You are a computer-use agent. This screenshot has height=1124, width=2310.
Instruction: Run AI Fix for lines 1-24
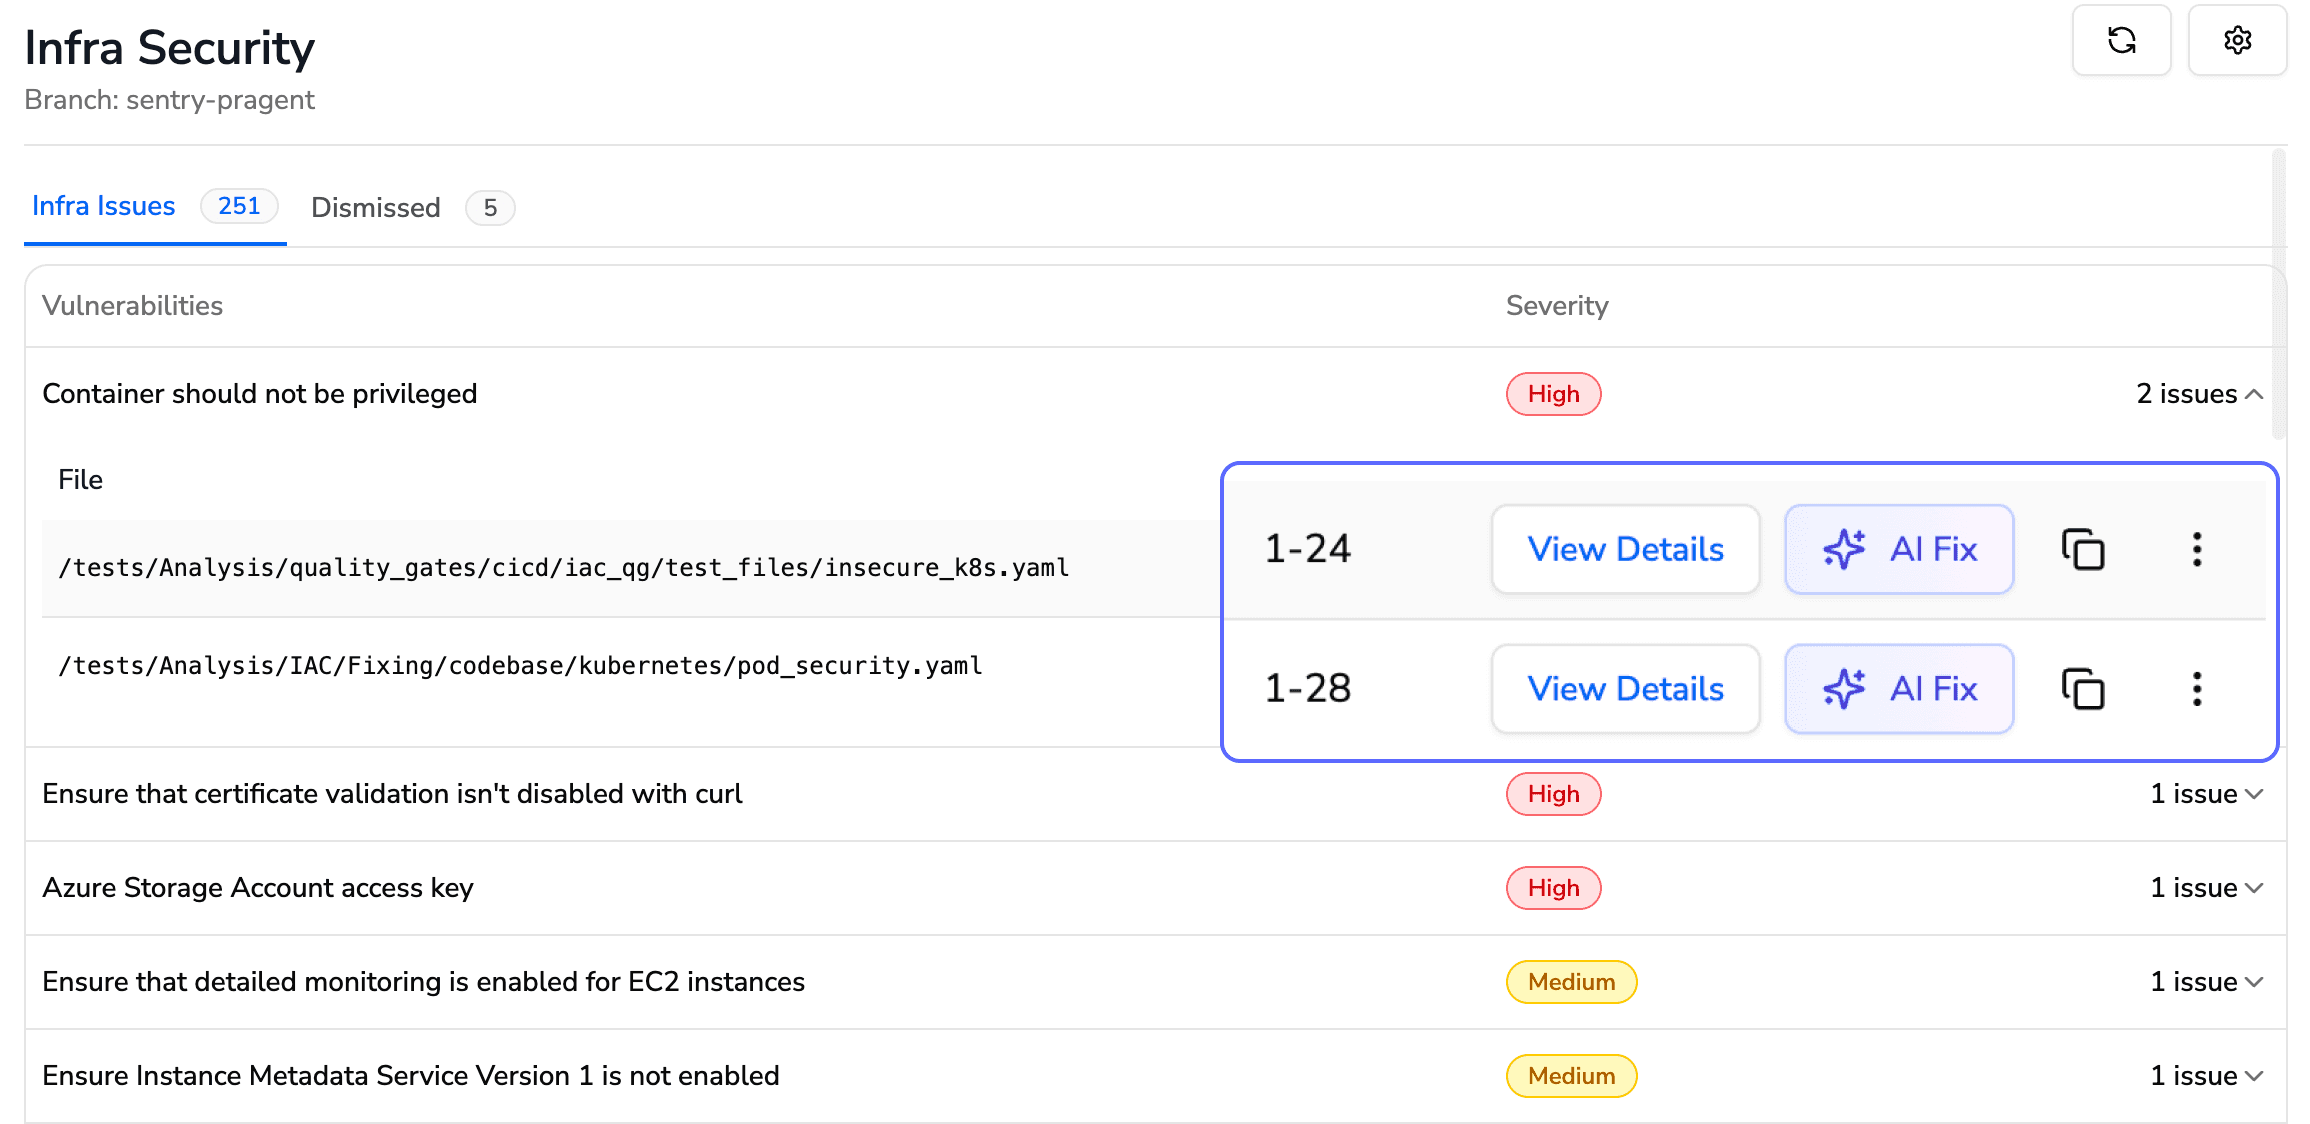[x=1899, y=549]
